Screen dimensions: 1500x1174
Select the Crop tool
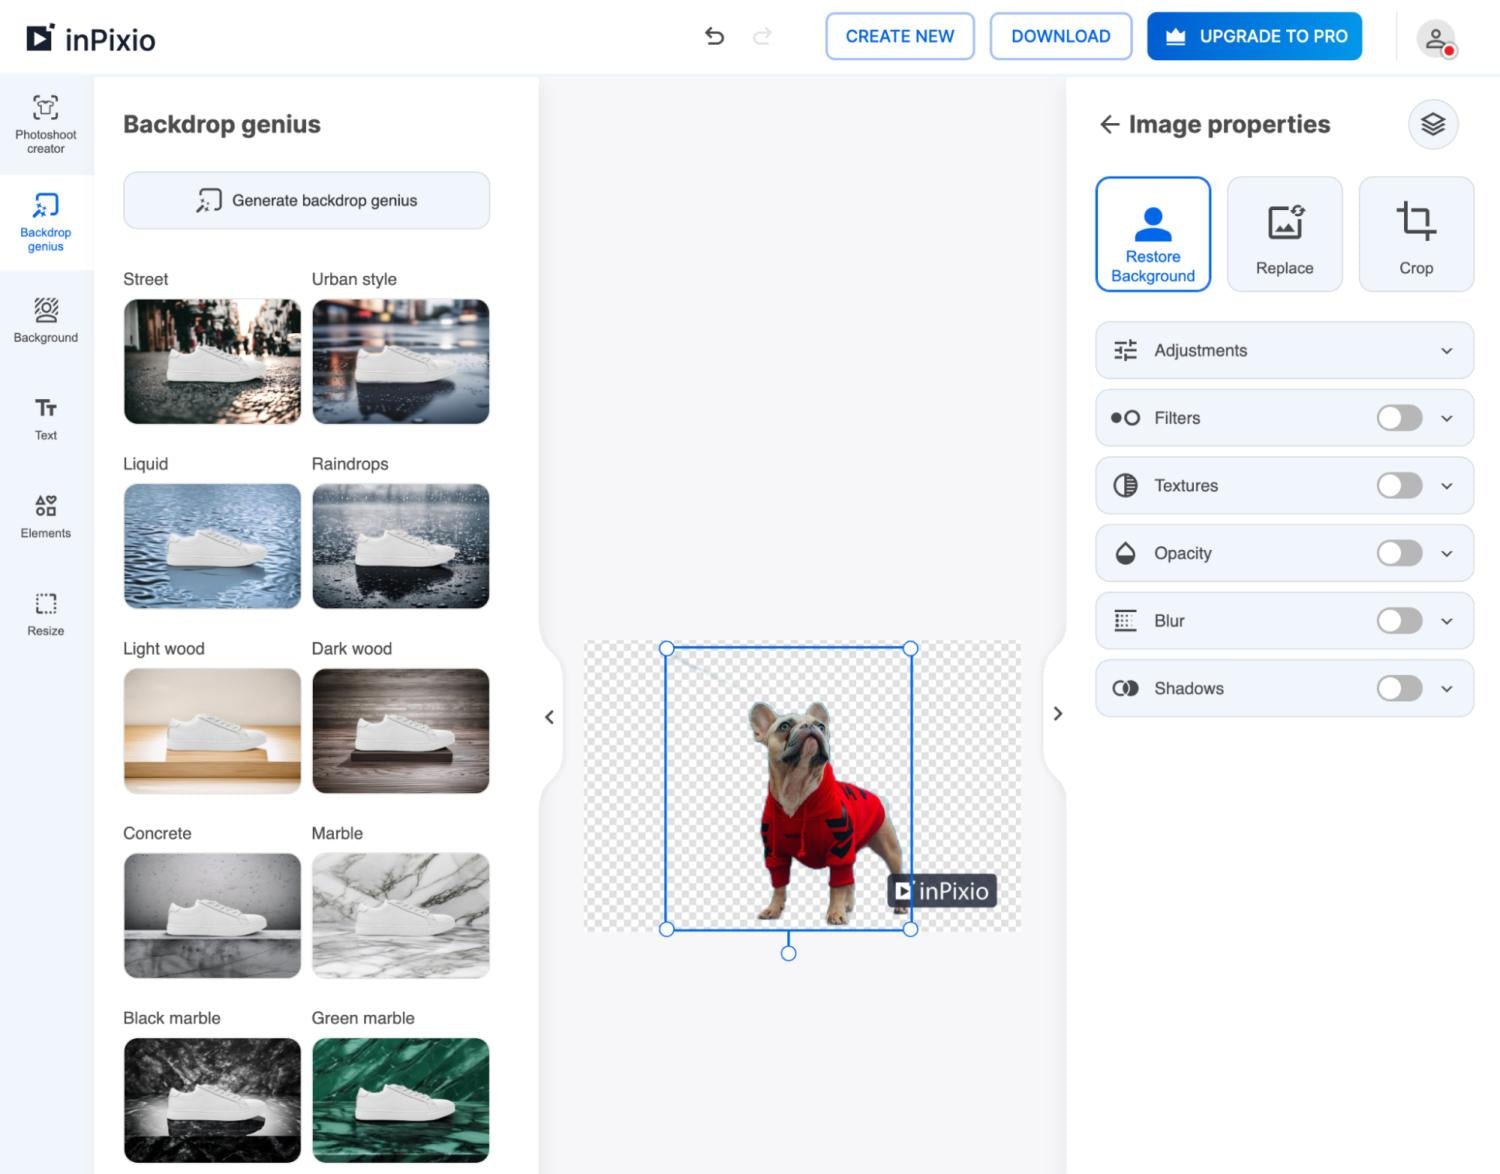[1415, 235]
